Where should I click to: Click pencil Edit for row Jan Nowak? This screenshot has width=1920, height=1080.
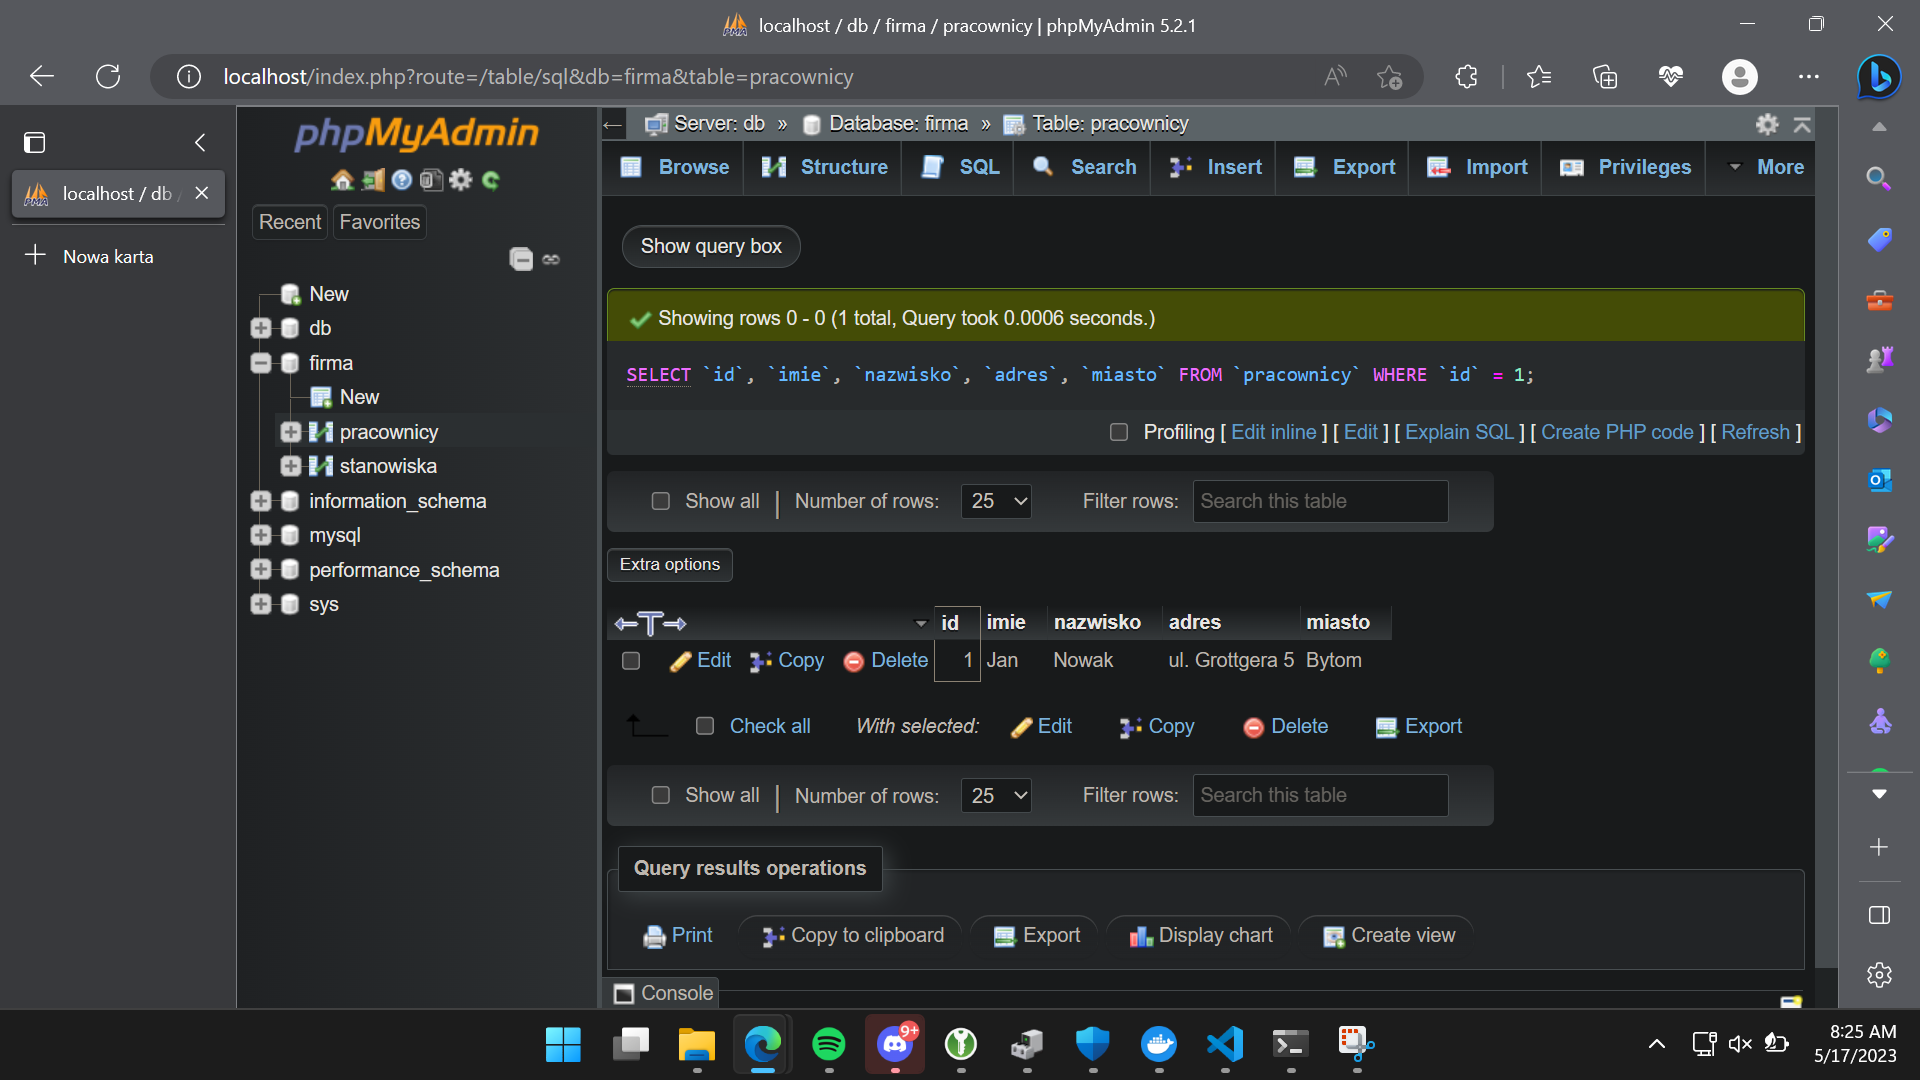[700, 660]
